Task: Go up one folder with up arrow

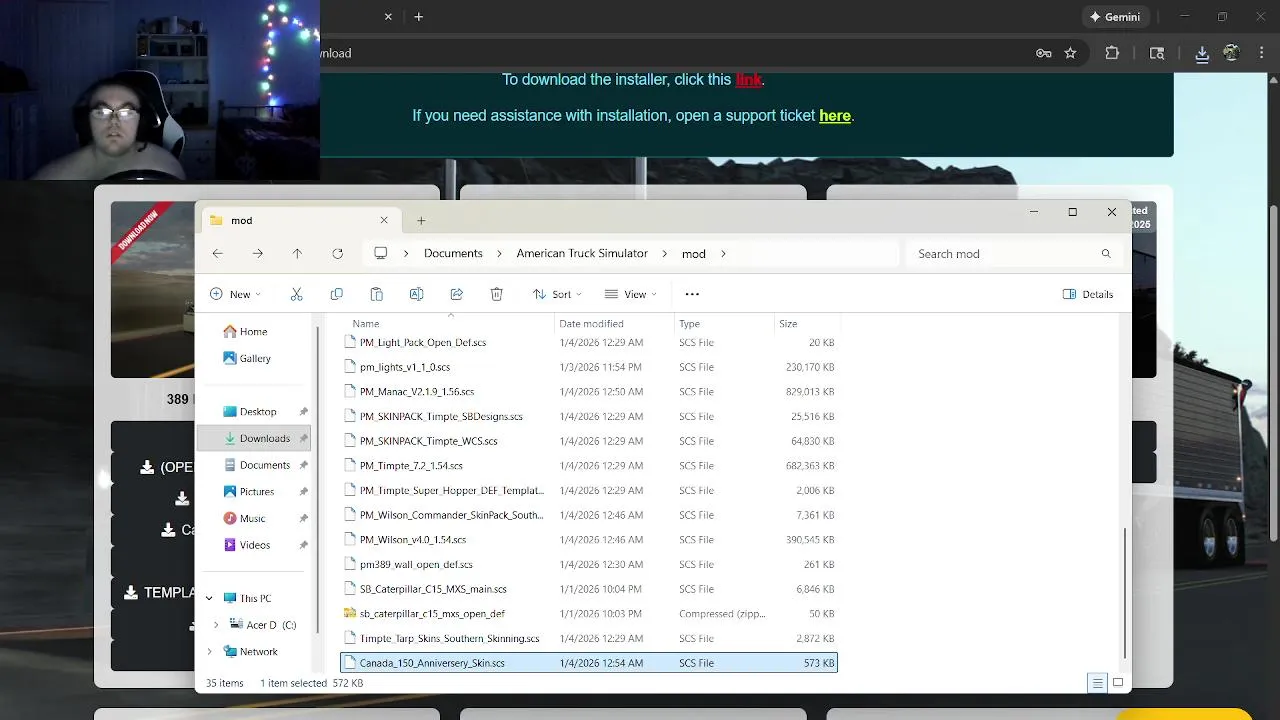Action: [297, 254]
